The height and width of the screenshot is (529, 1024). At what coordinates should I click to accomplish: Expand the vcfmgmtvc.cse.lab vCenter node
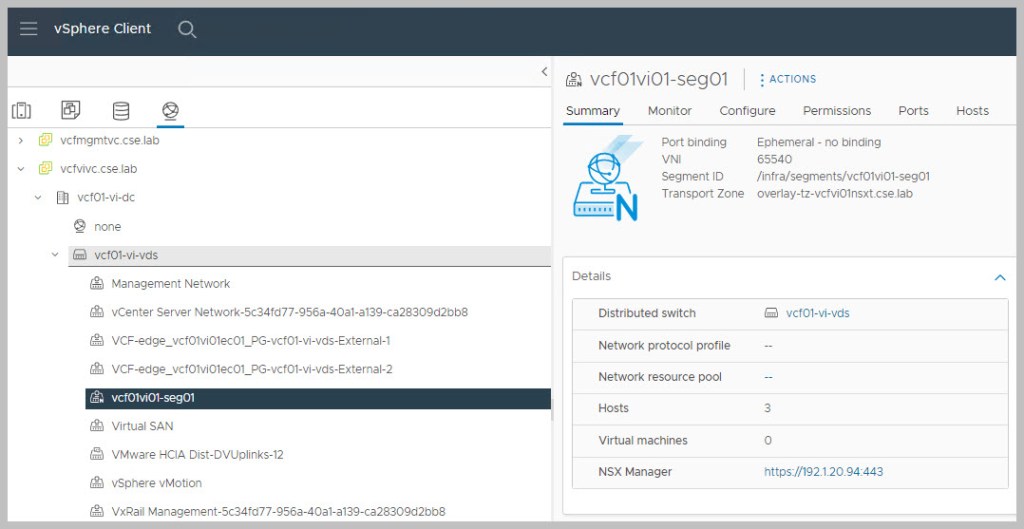click(x=21, y=141)
